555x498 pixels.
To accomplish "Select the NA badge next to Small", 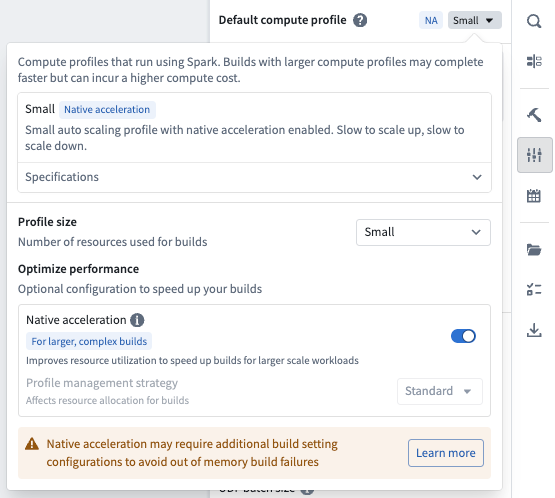I will tap(431, 20).
